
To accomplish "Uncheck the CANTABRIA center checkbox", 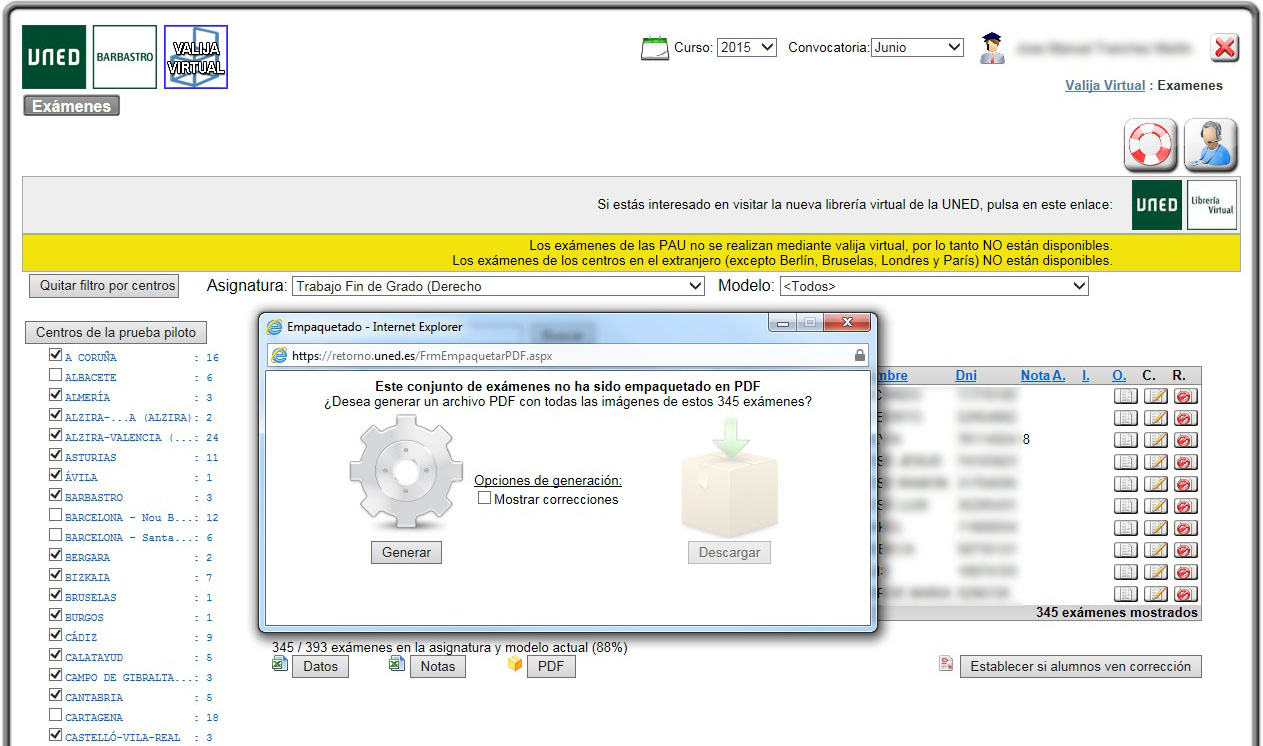I will point(56,695).
